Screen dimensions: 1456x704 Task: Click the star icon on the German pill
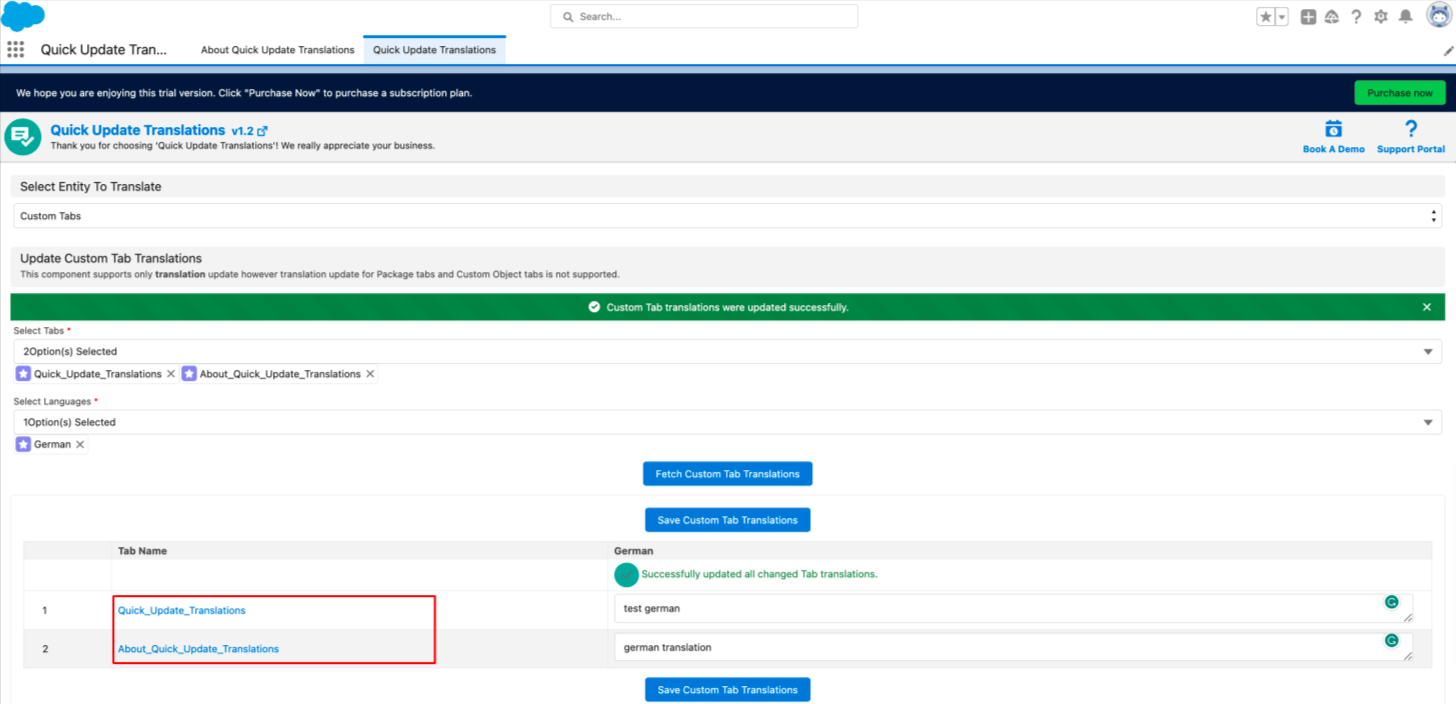pos(24,444)
